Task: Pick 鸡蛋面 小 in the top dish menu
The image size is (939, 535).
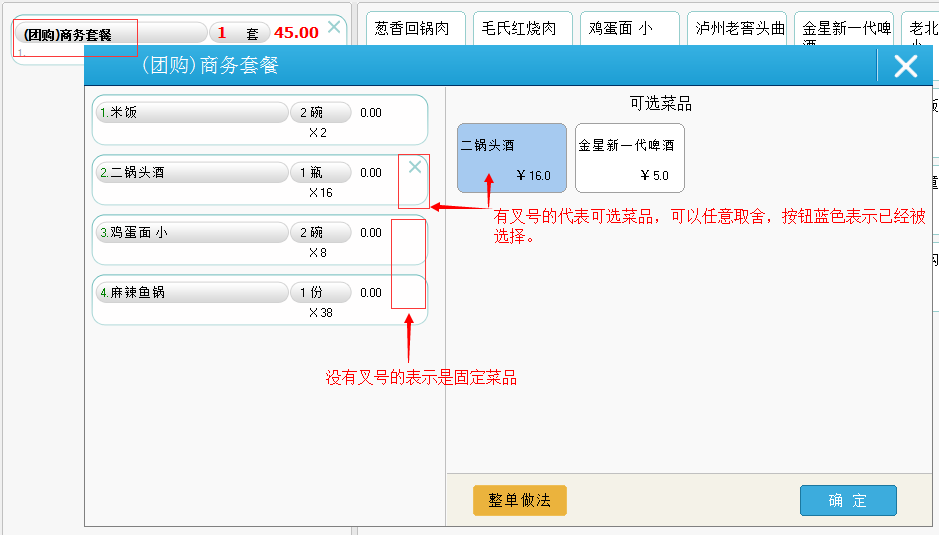Action: pos(628,29)
